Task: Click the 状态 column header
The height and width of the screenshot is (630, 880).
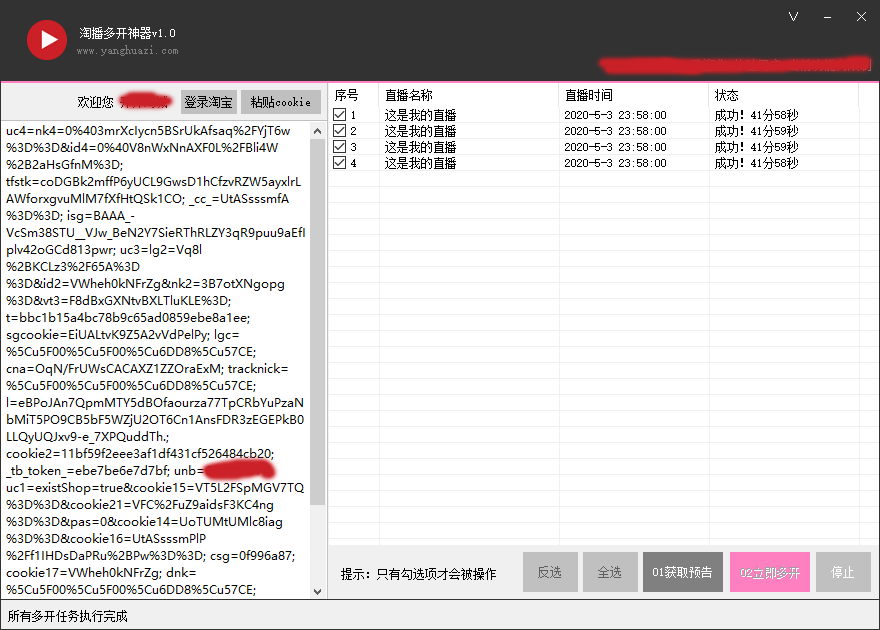Action: point(784,95)
